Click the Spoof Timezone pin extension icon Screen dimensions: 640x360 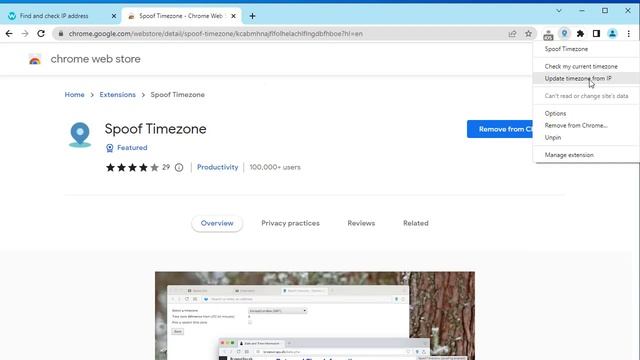click(564, 34)
